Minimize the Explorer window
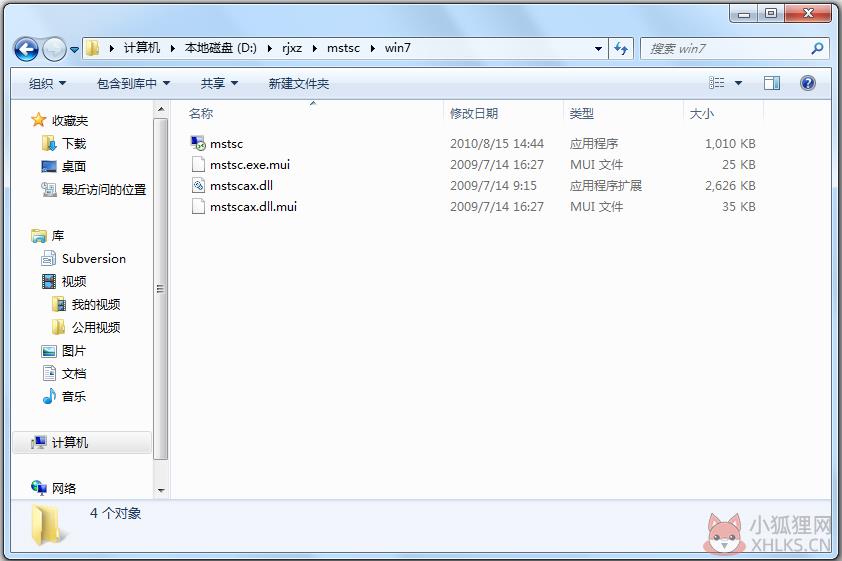 [x=743, y=13]
